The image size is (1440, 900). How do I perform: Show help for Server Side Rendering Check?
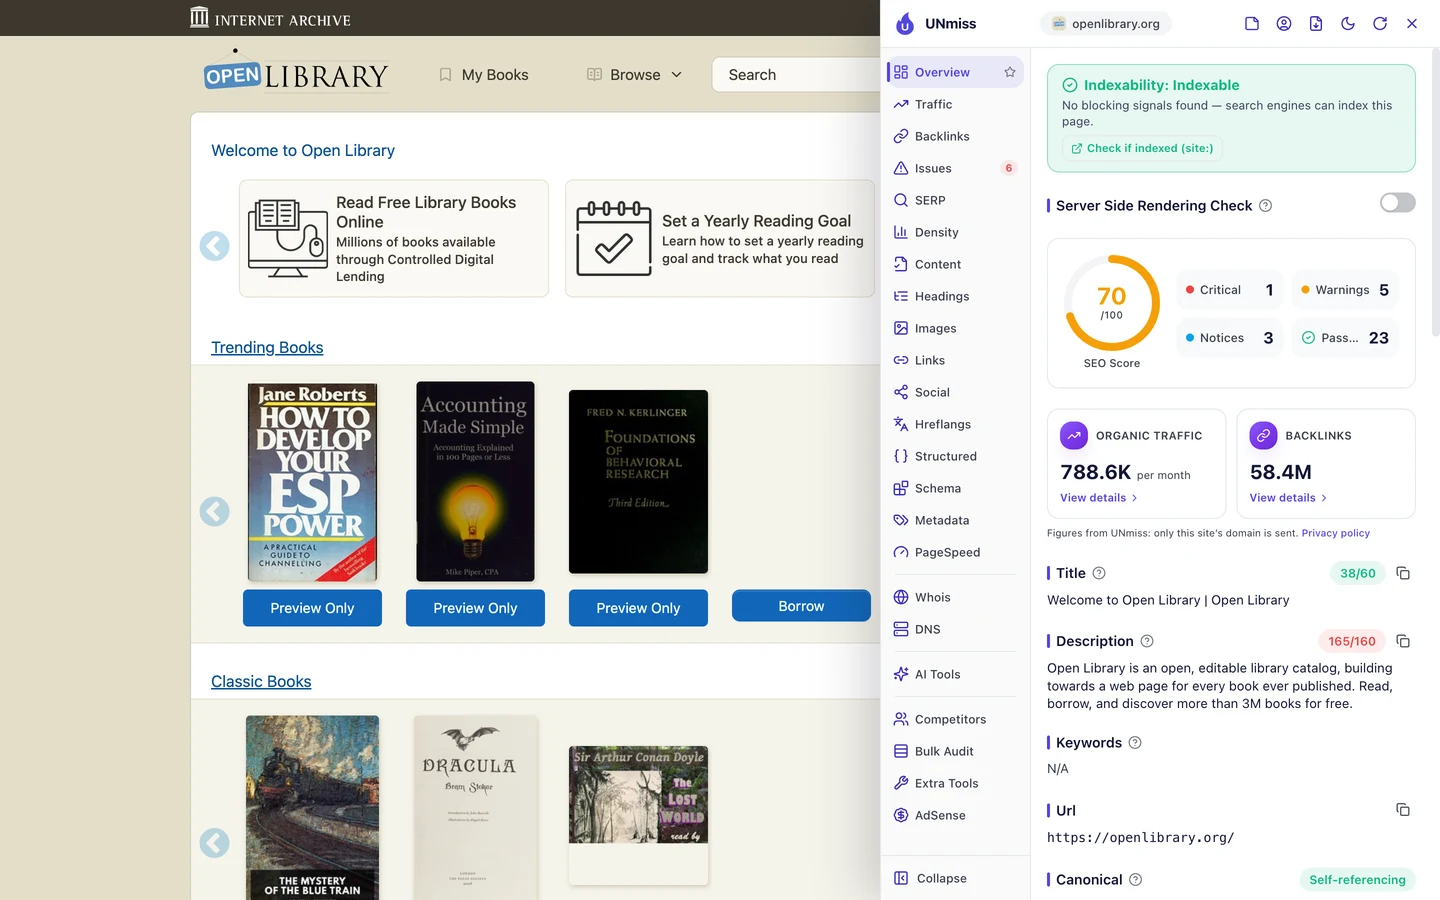(1265, 205)
